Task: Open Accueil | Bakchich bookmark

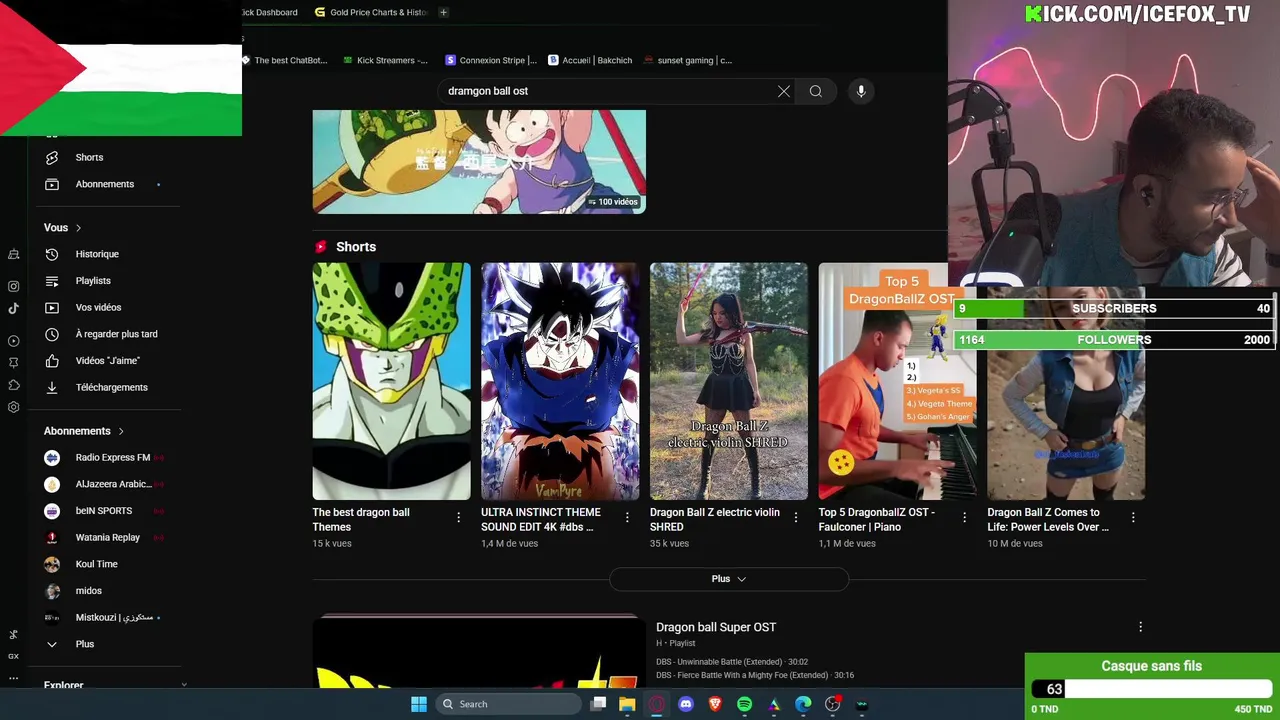Action: [590, 60]
